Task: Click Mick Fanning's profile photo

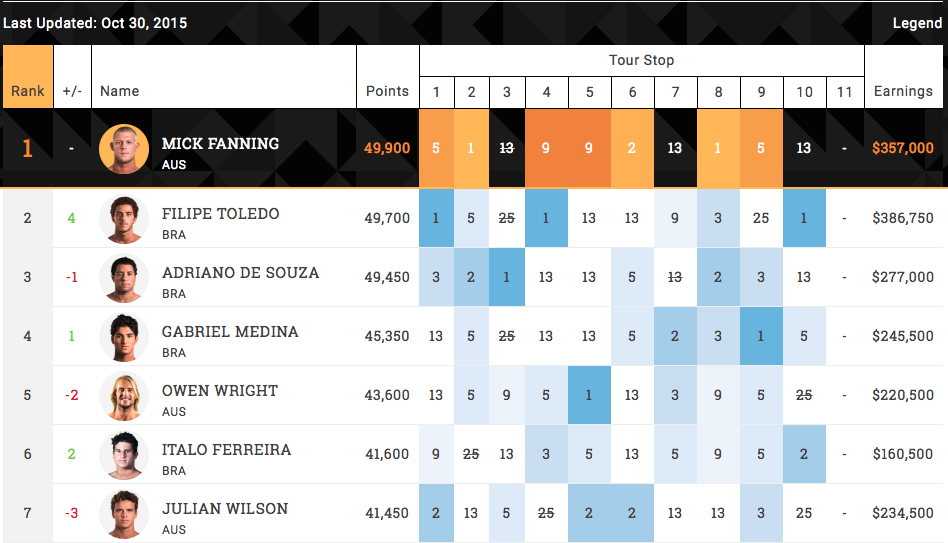Action: (x=124, y=149)
